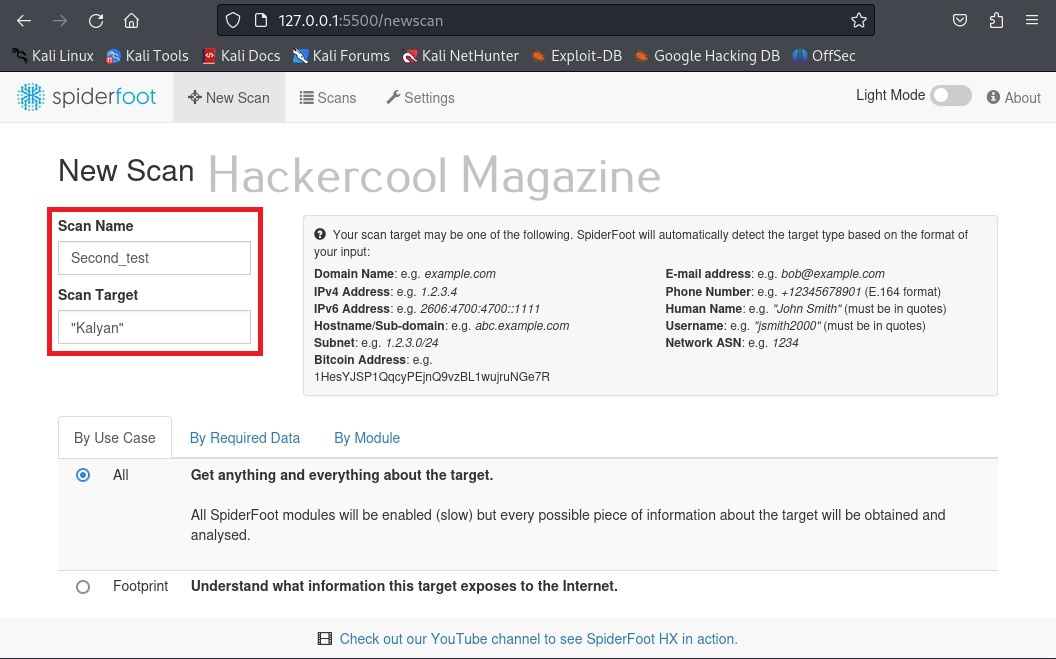
Task: Select the Footprint radio button
Action: click(83, 587)
